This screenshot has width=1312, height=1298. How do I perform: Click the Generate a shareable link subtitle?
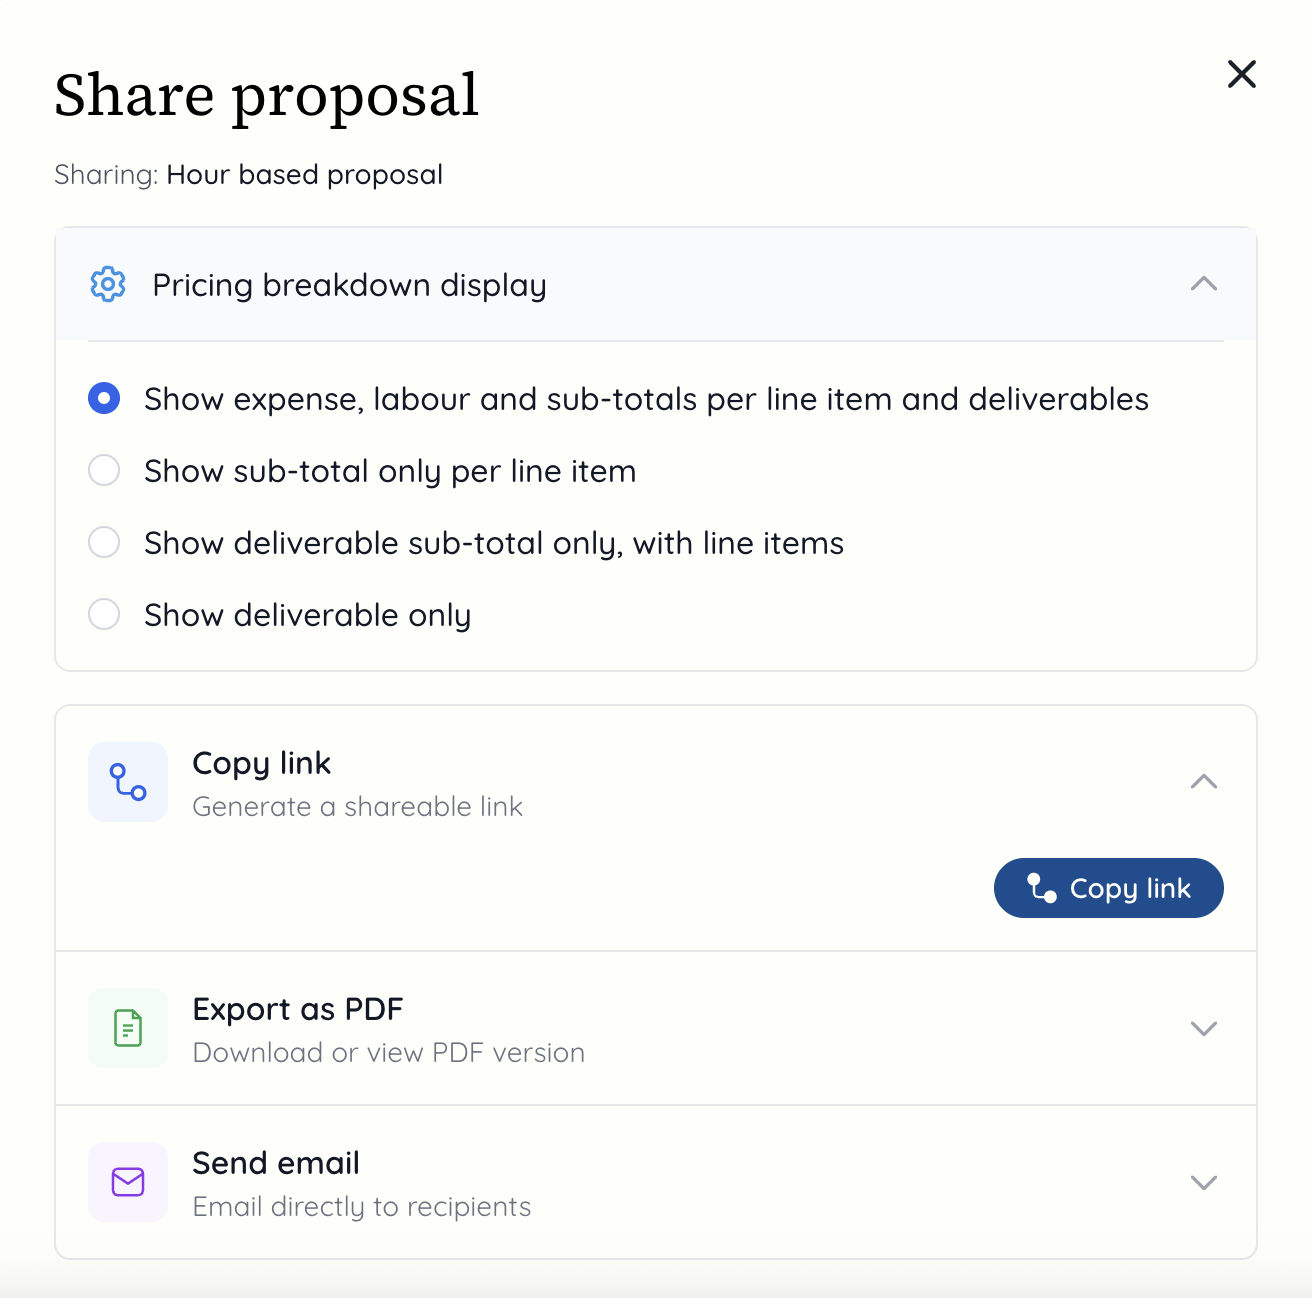(357, 806)
